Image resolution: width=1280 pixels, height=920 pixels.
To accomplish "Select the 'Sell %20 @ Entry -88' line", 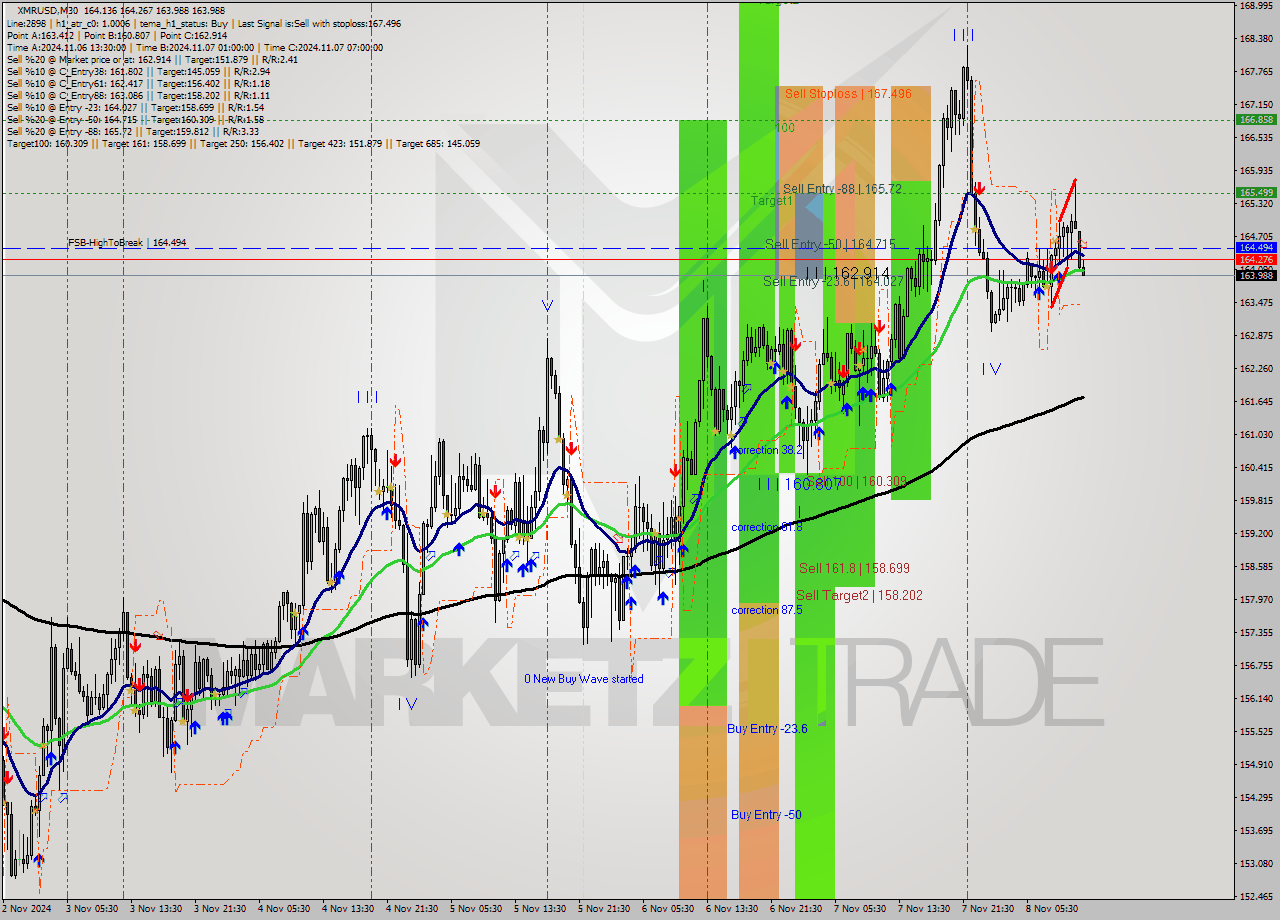I will pos(135,131).
